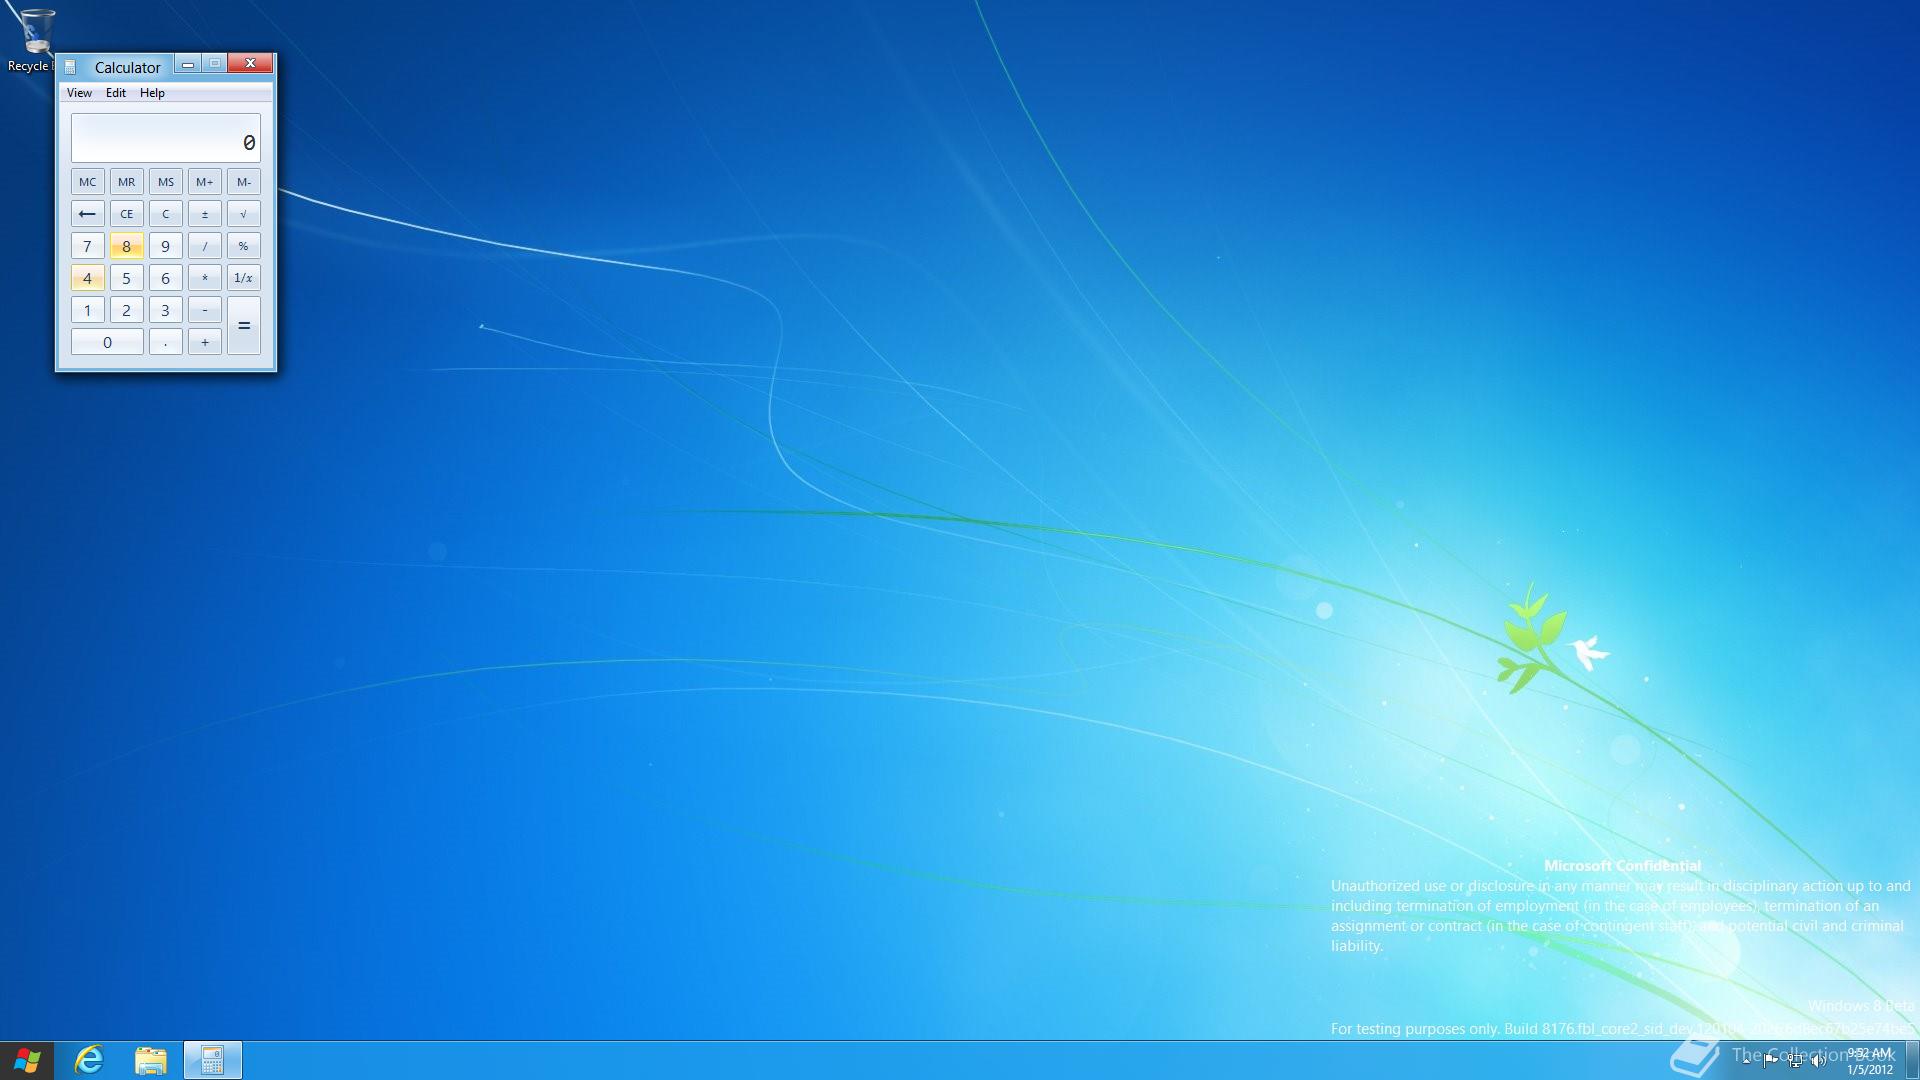Click the M+ memory add button
1920x1080 pixels.
click(x=204, y=182)
